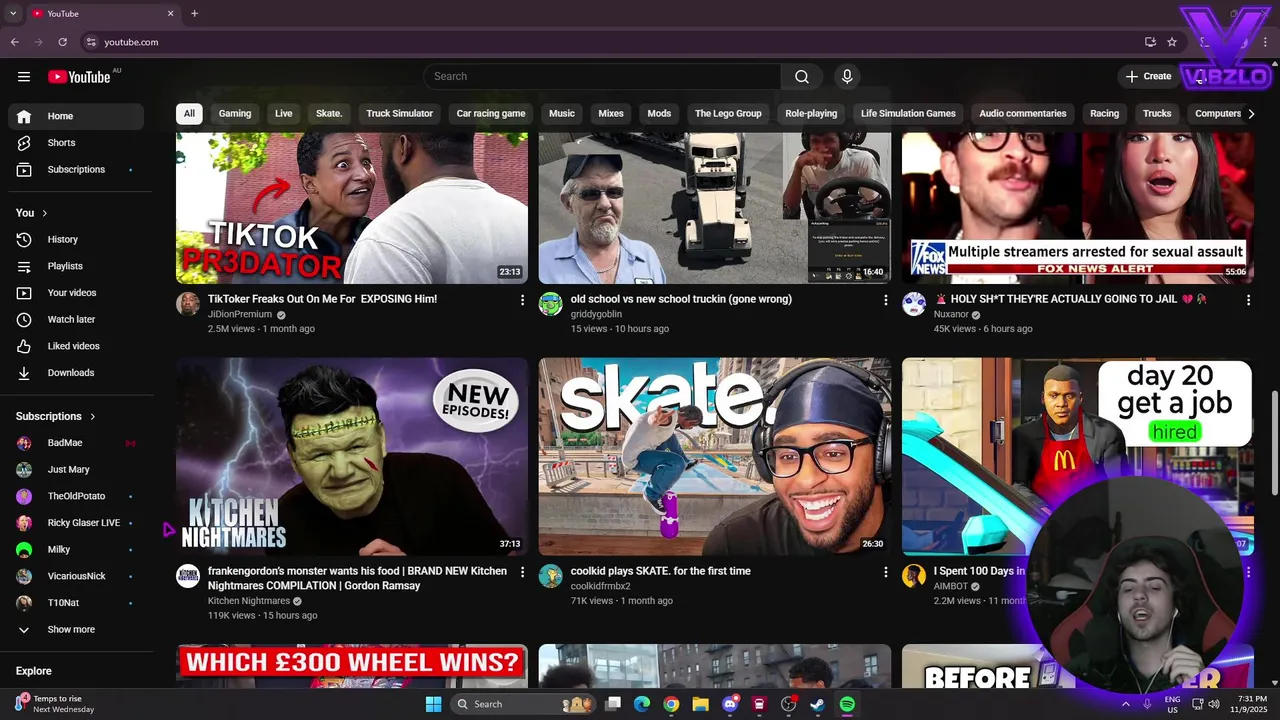Reload the page in the browser

[62, 42]
